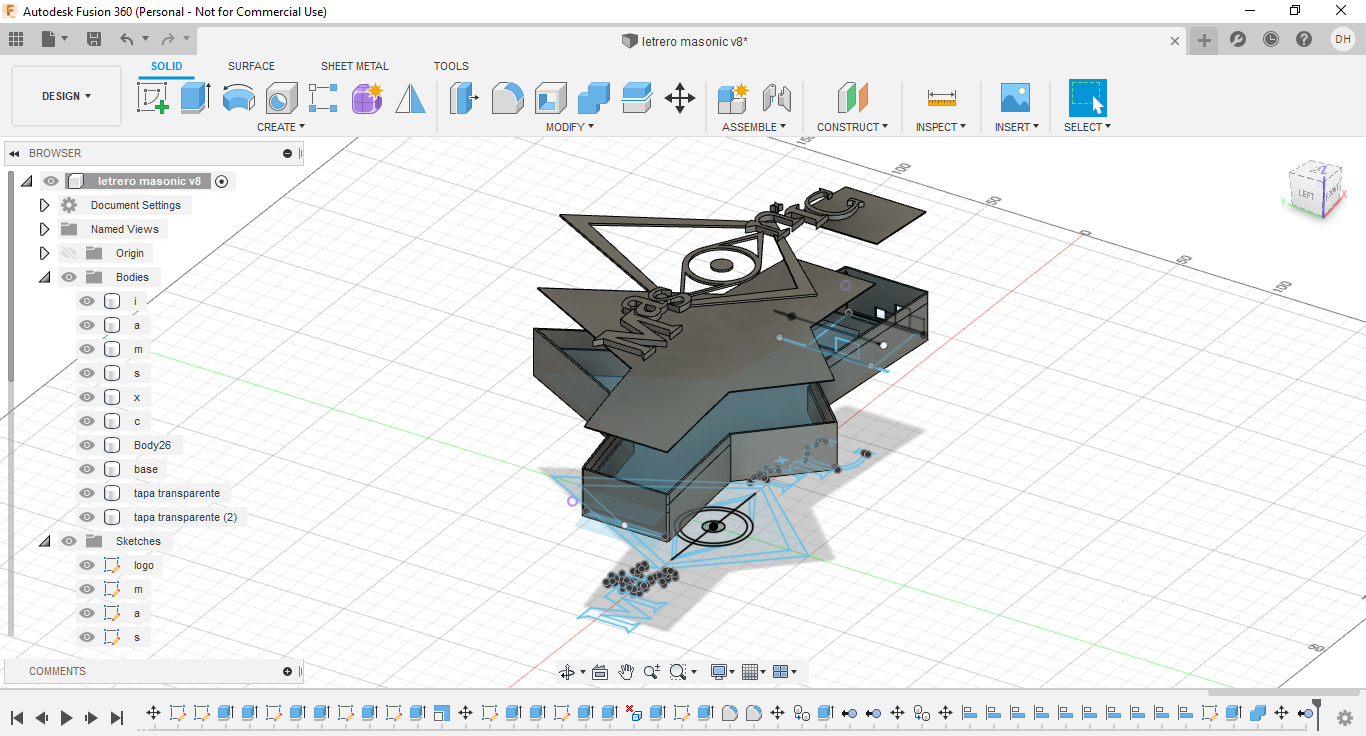Image resolution: width=1366 pixels, height=736 pixels.
Task: Select the Offset Face tool
Action: pos(636,98)
